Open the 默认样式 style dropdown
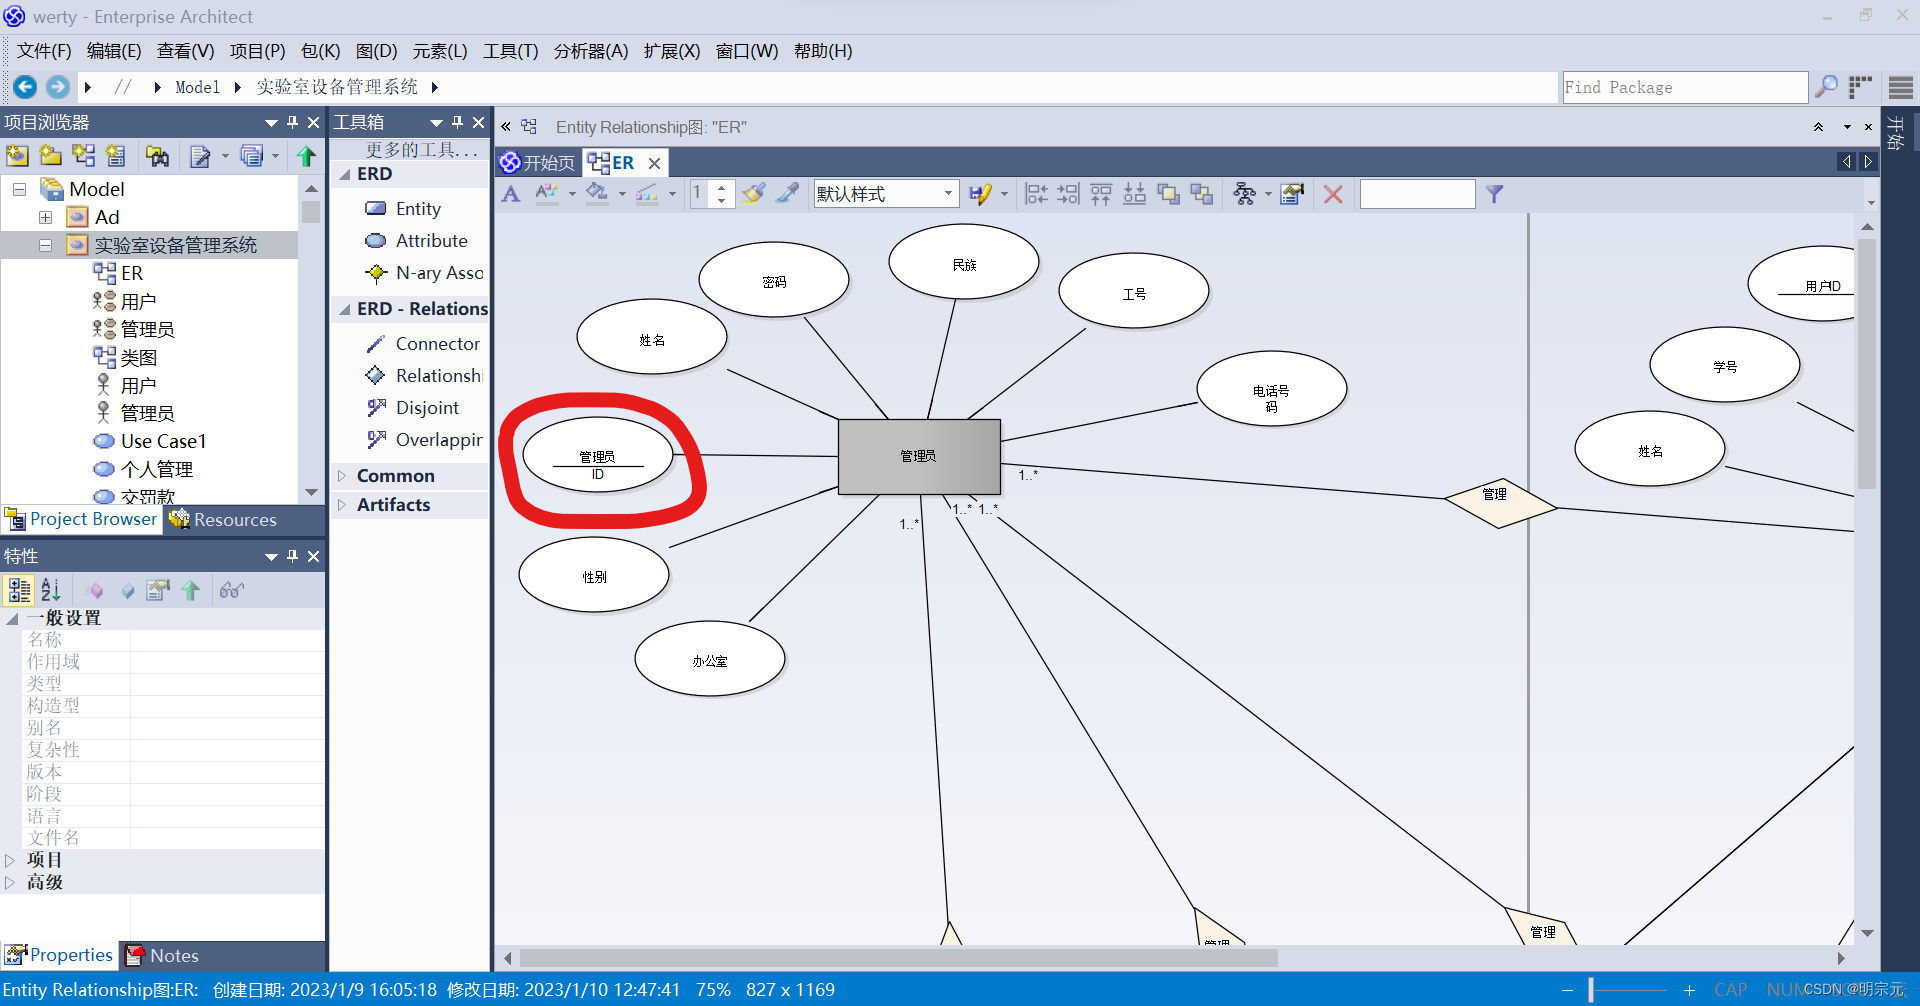The width and height of the screenshot is (1920, 1006). point(947,194)
